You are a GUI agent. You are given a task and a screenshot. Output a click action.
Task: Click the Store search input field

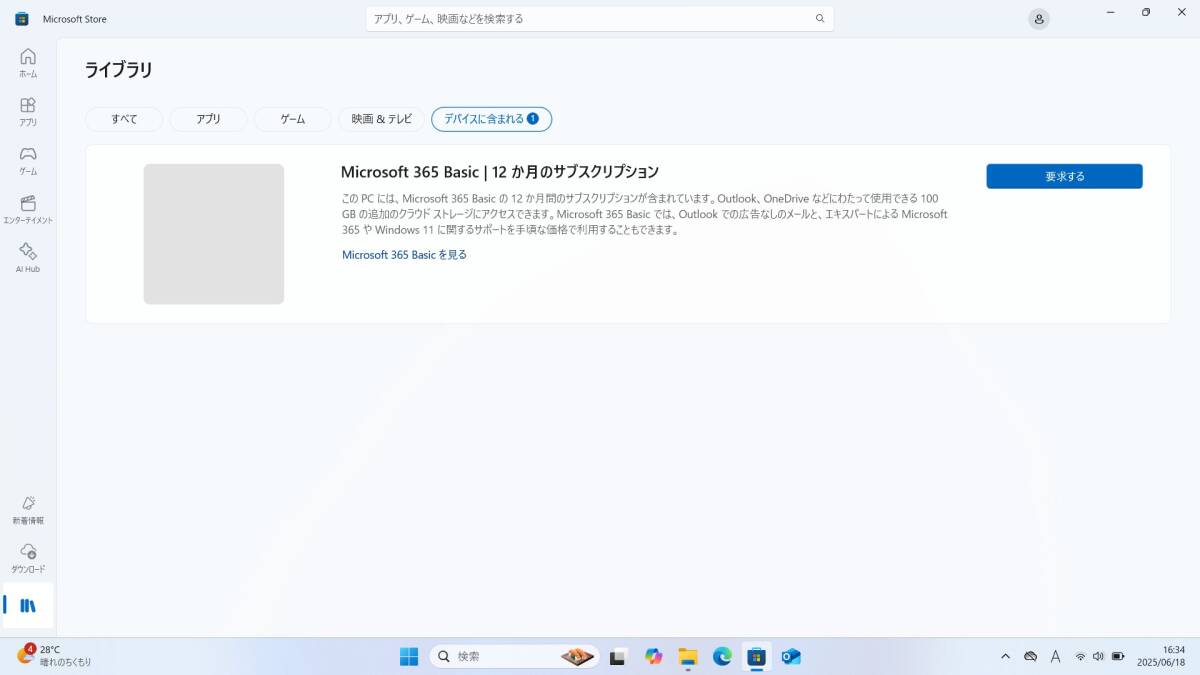(x=600, y=18)
